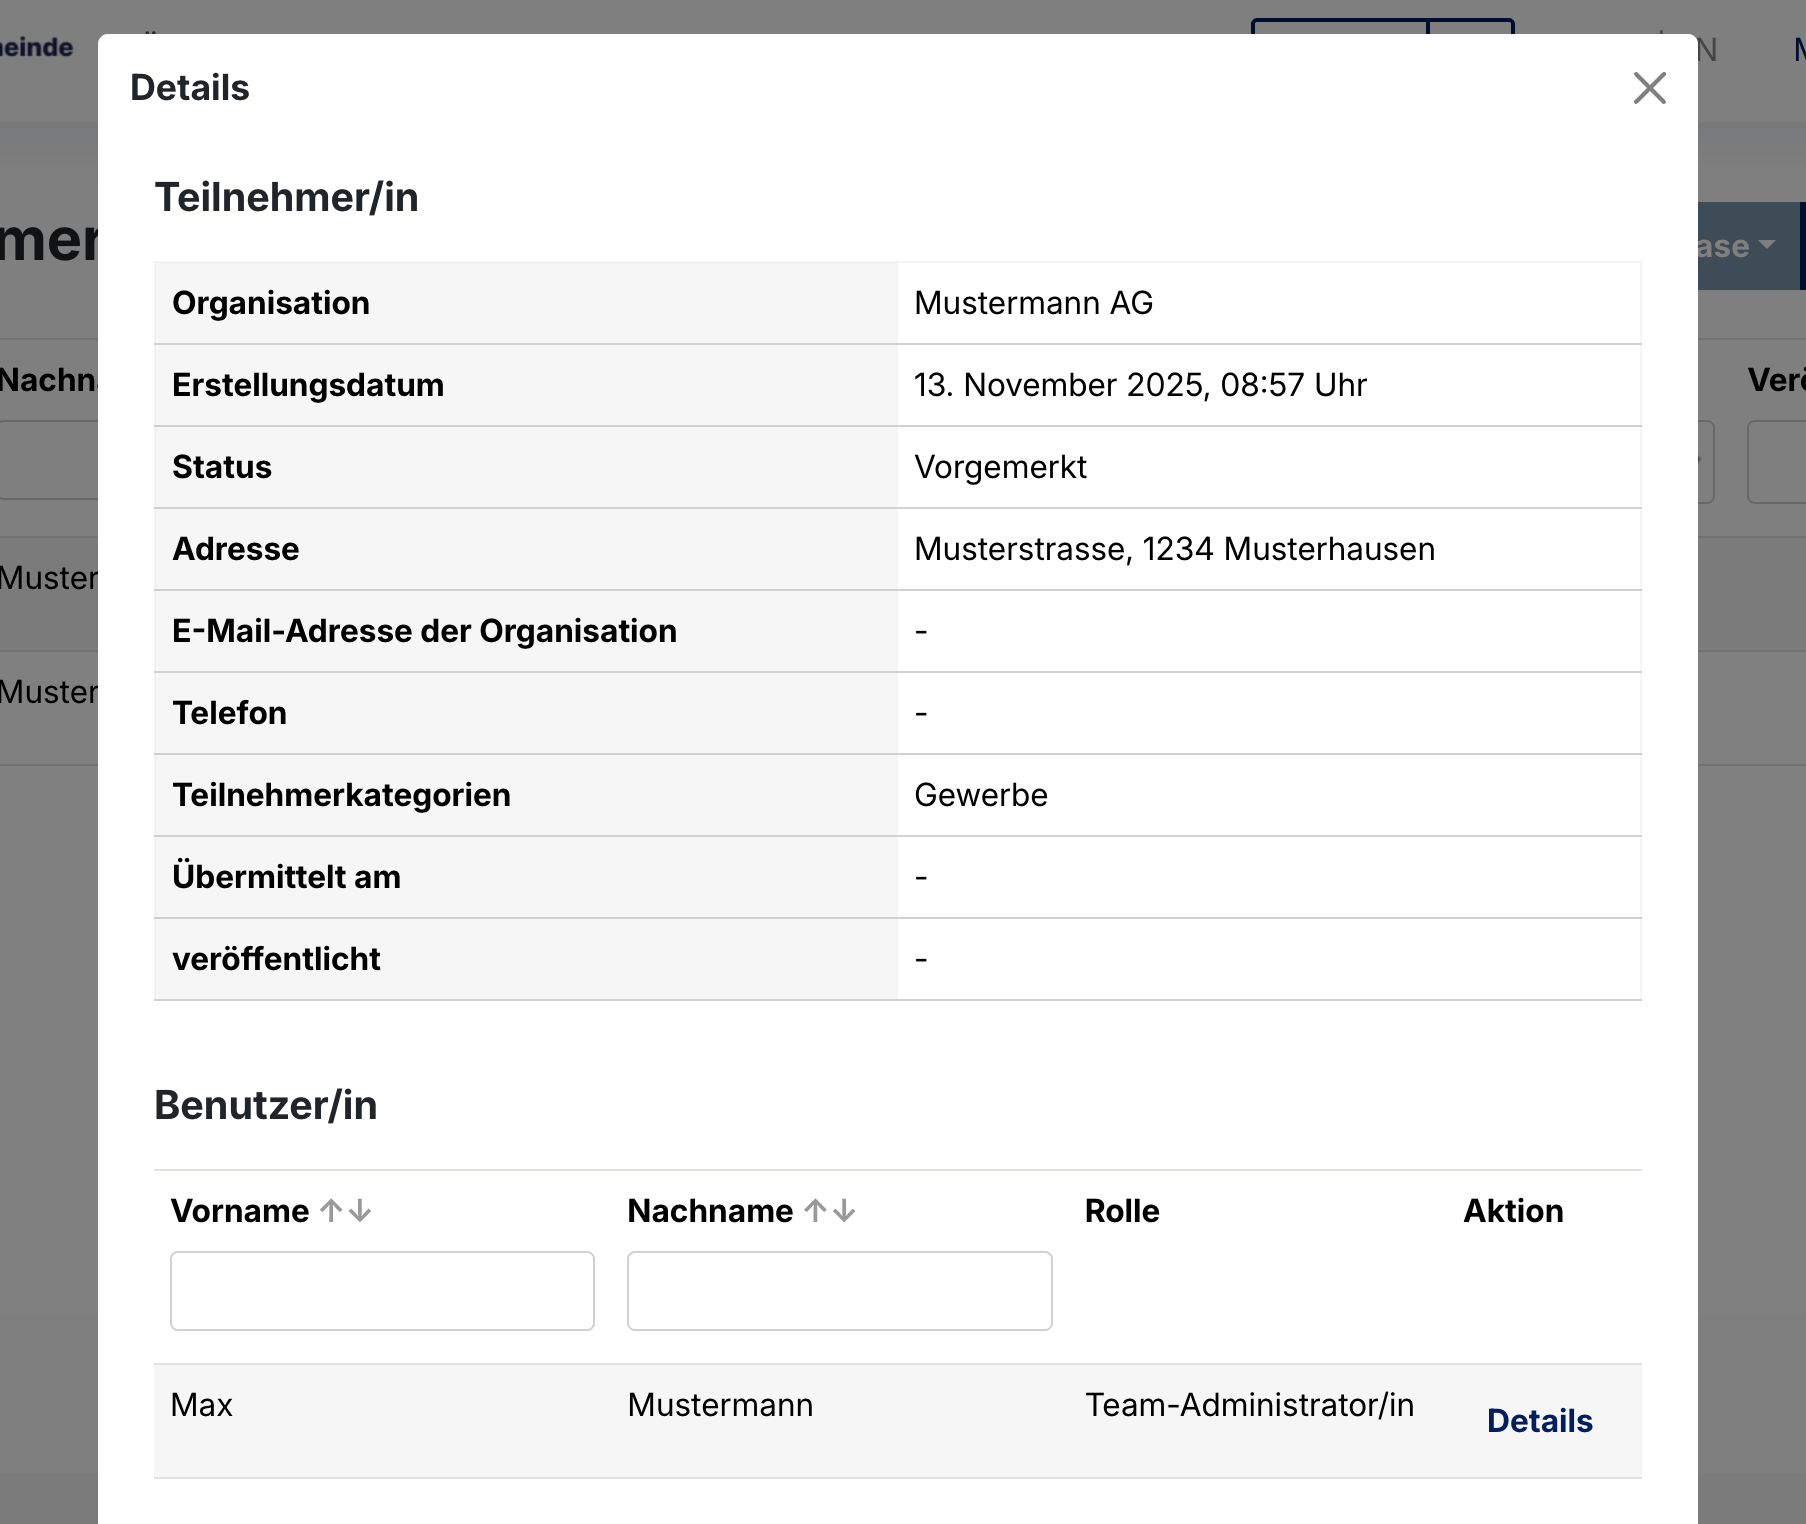Close the Details dialog with the X
The image size is (1806, 1524).
[1649, 88]
